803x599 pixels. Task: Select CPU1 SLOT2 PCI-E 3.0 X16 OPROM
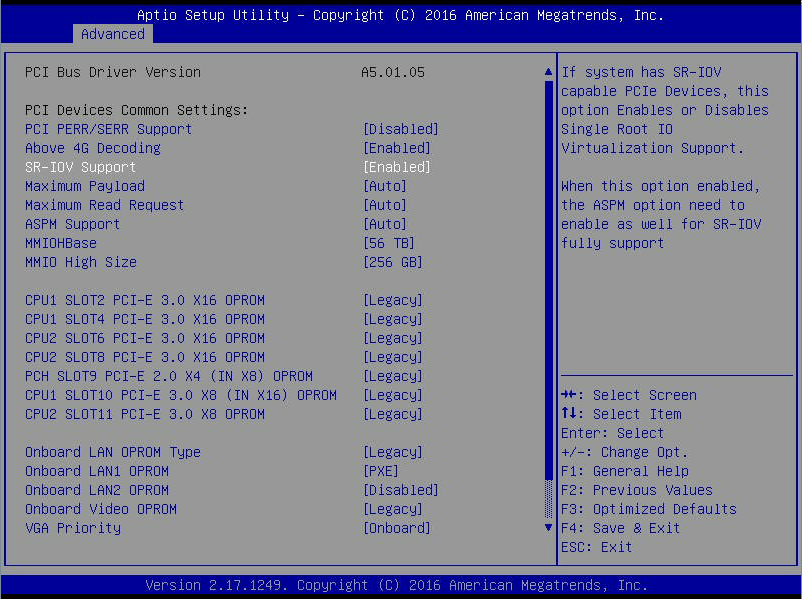[x=145, y=300]
